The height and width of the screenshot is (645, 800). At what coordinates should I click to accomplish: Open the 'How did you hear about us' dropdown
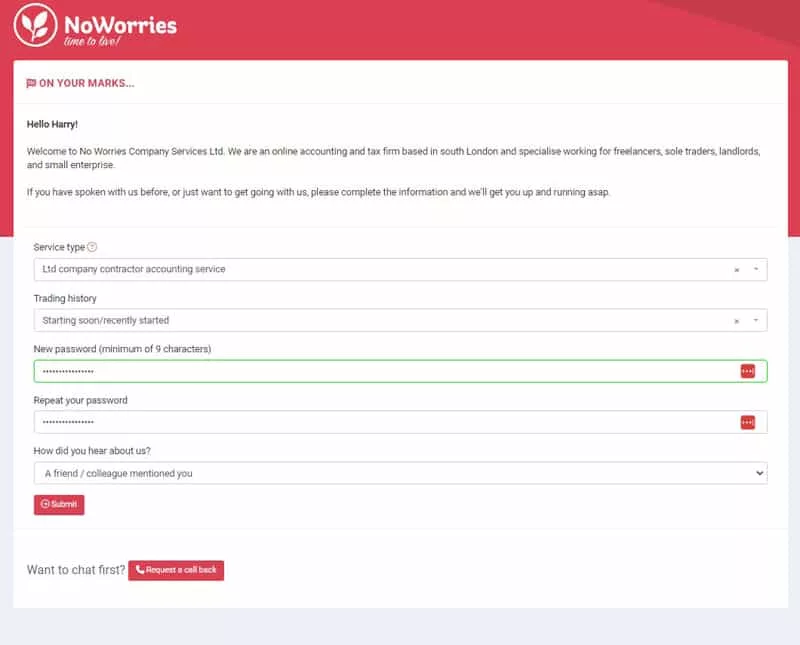coord(400,473)
